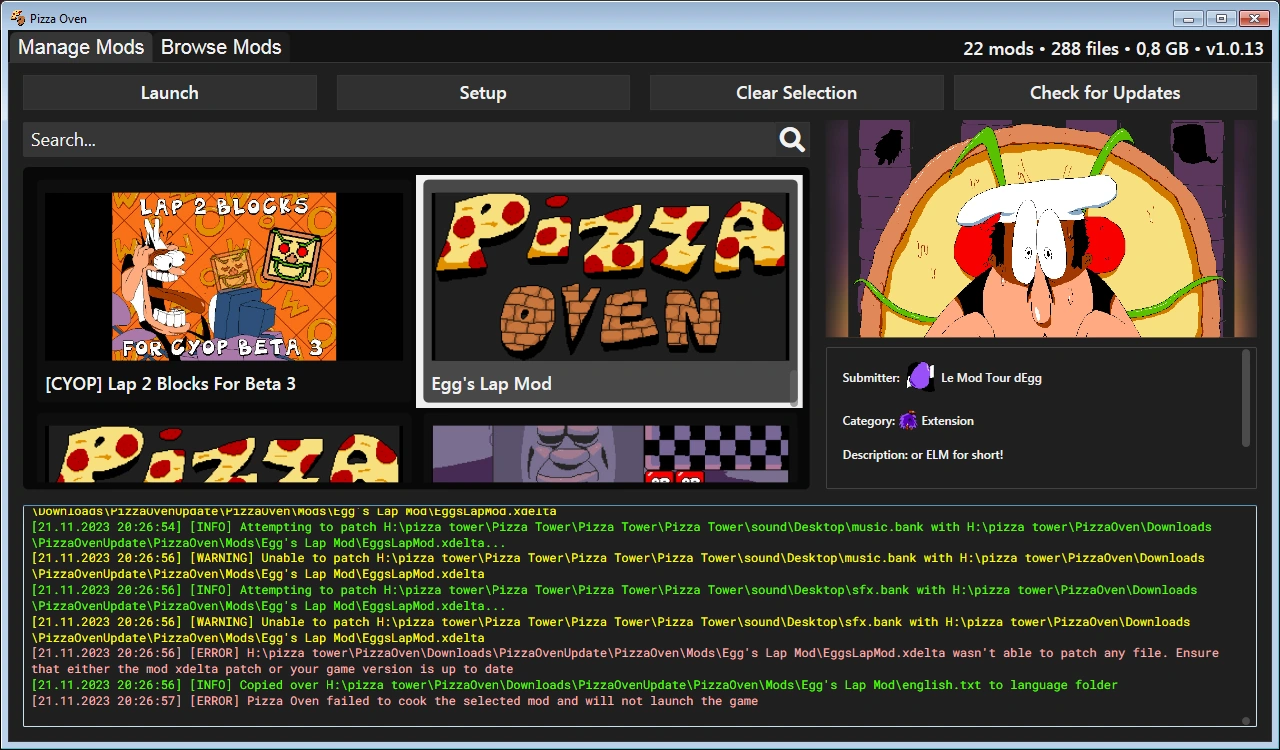Viewport: 1280px width, 750px height.
Task: Click the Clear Selection button
Action: click(x=797, y=93)
